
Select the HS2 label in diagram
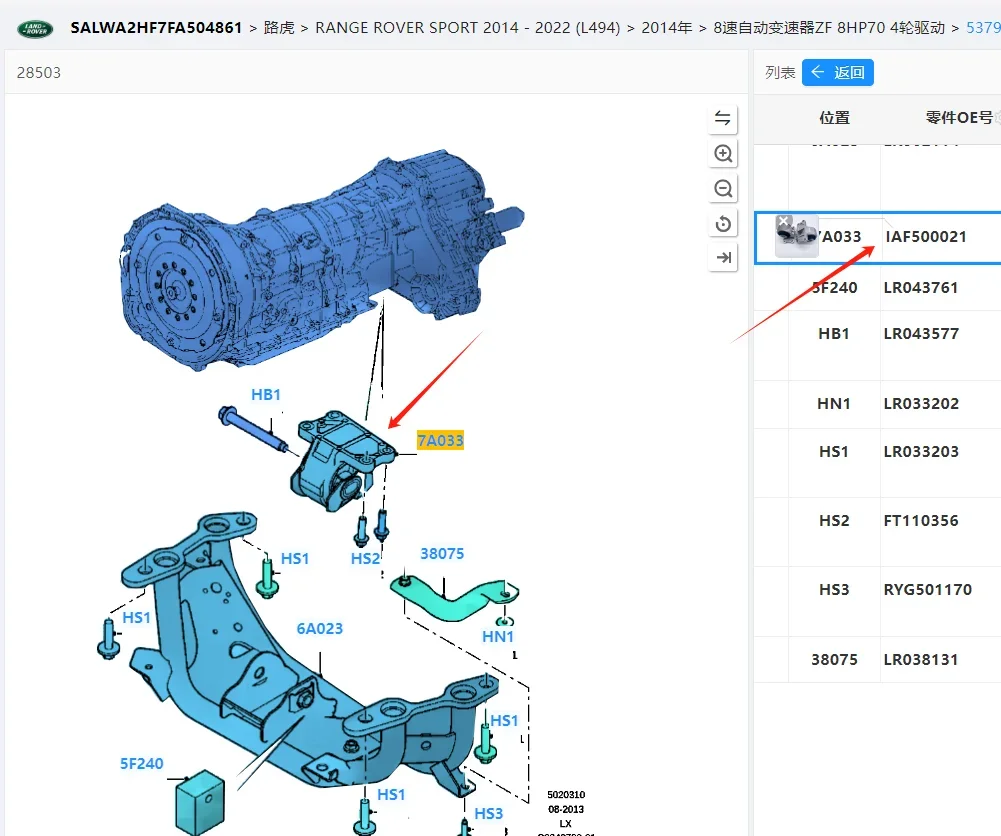pyautogui.click(x=365, y=558)
